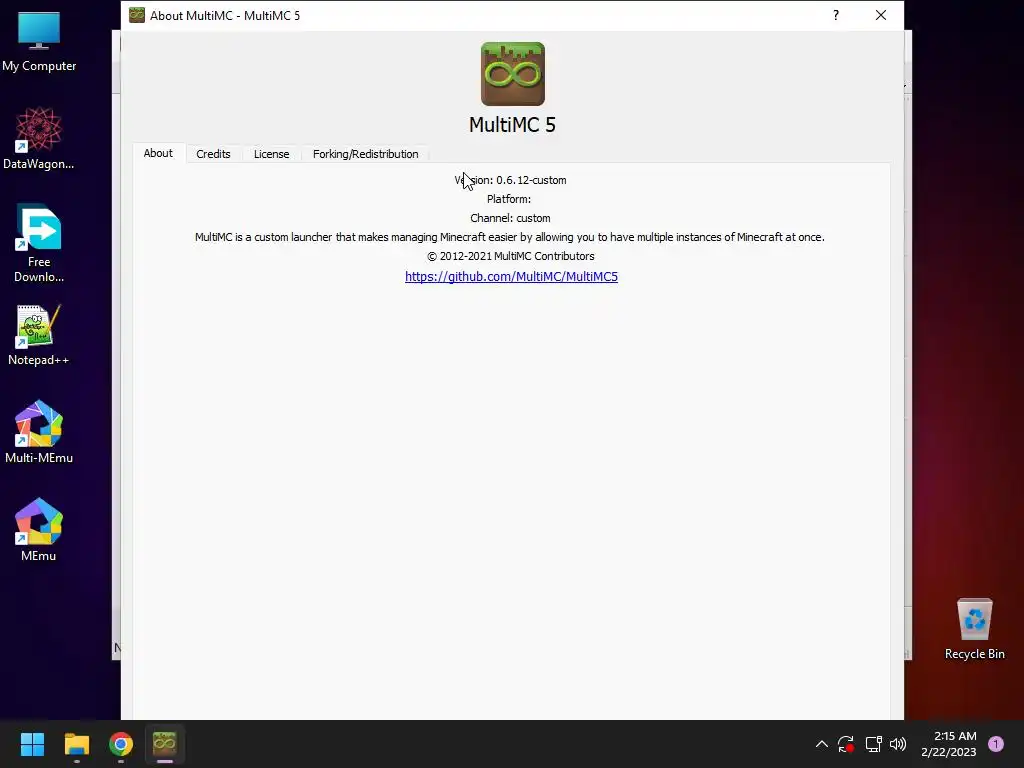Open the network status tray icon
Image resolution: width=1024 pixels, height=768 pixels.
coord(873,744)
